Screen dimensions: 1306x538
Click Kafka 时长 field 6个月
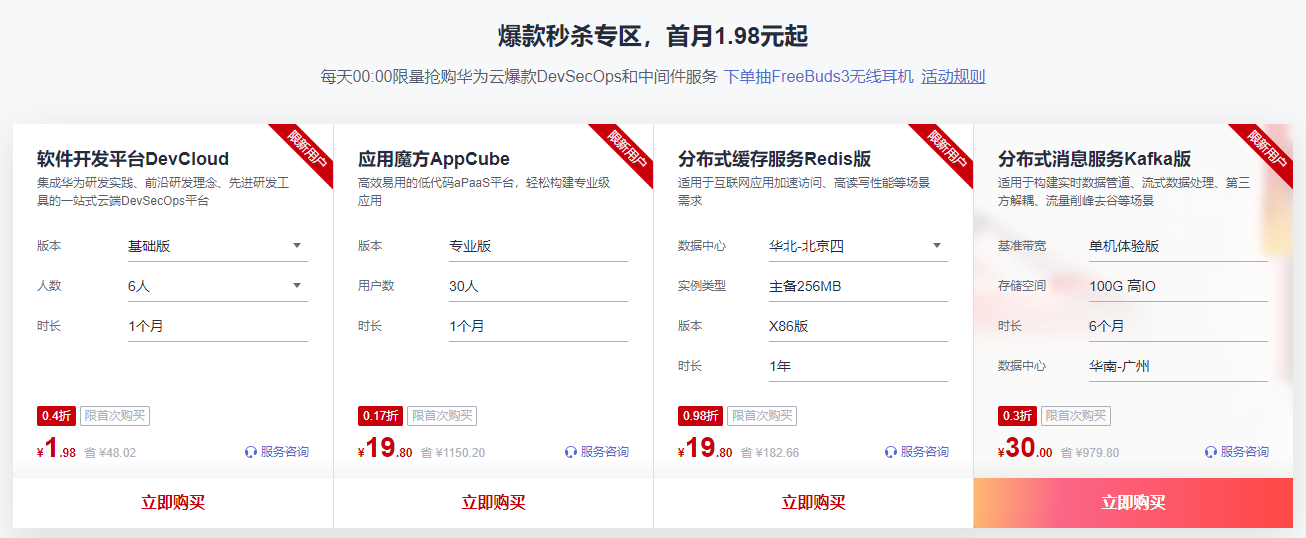click(x=1178, y=326)
